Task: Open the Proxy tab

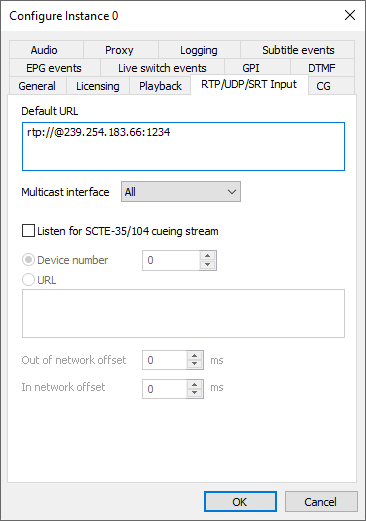Action: pos(121,50)
